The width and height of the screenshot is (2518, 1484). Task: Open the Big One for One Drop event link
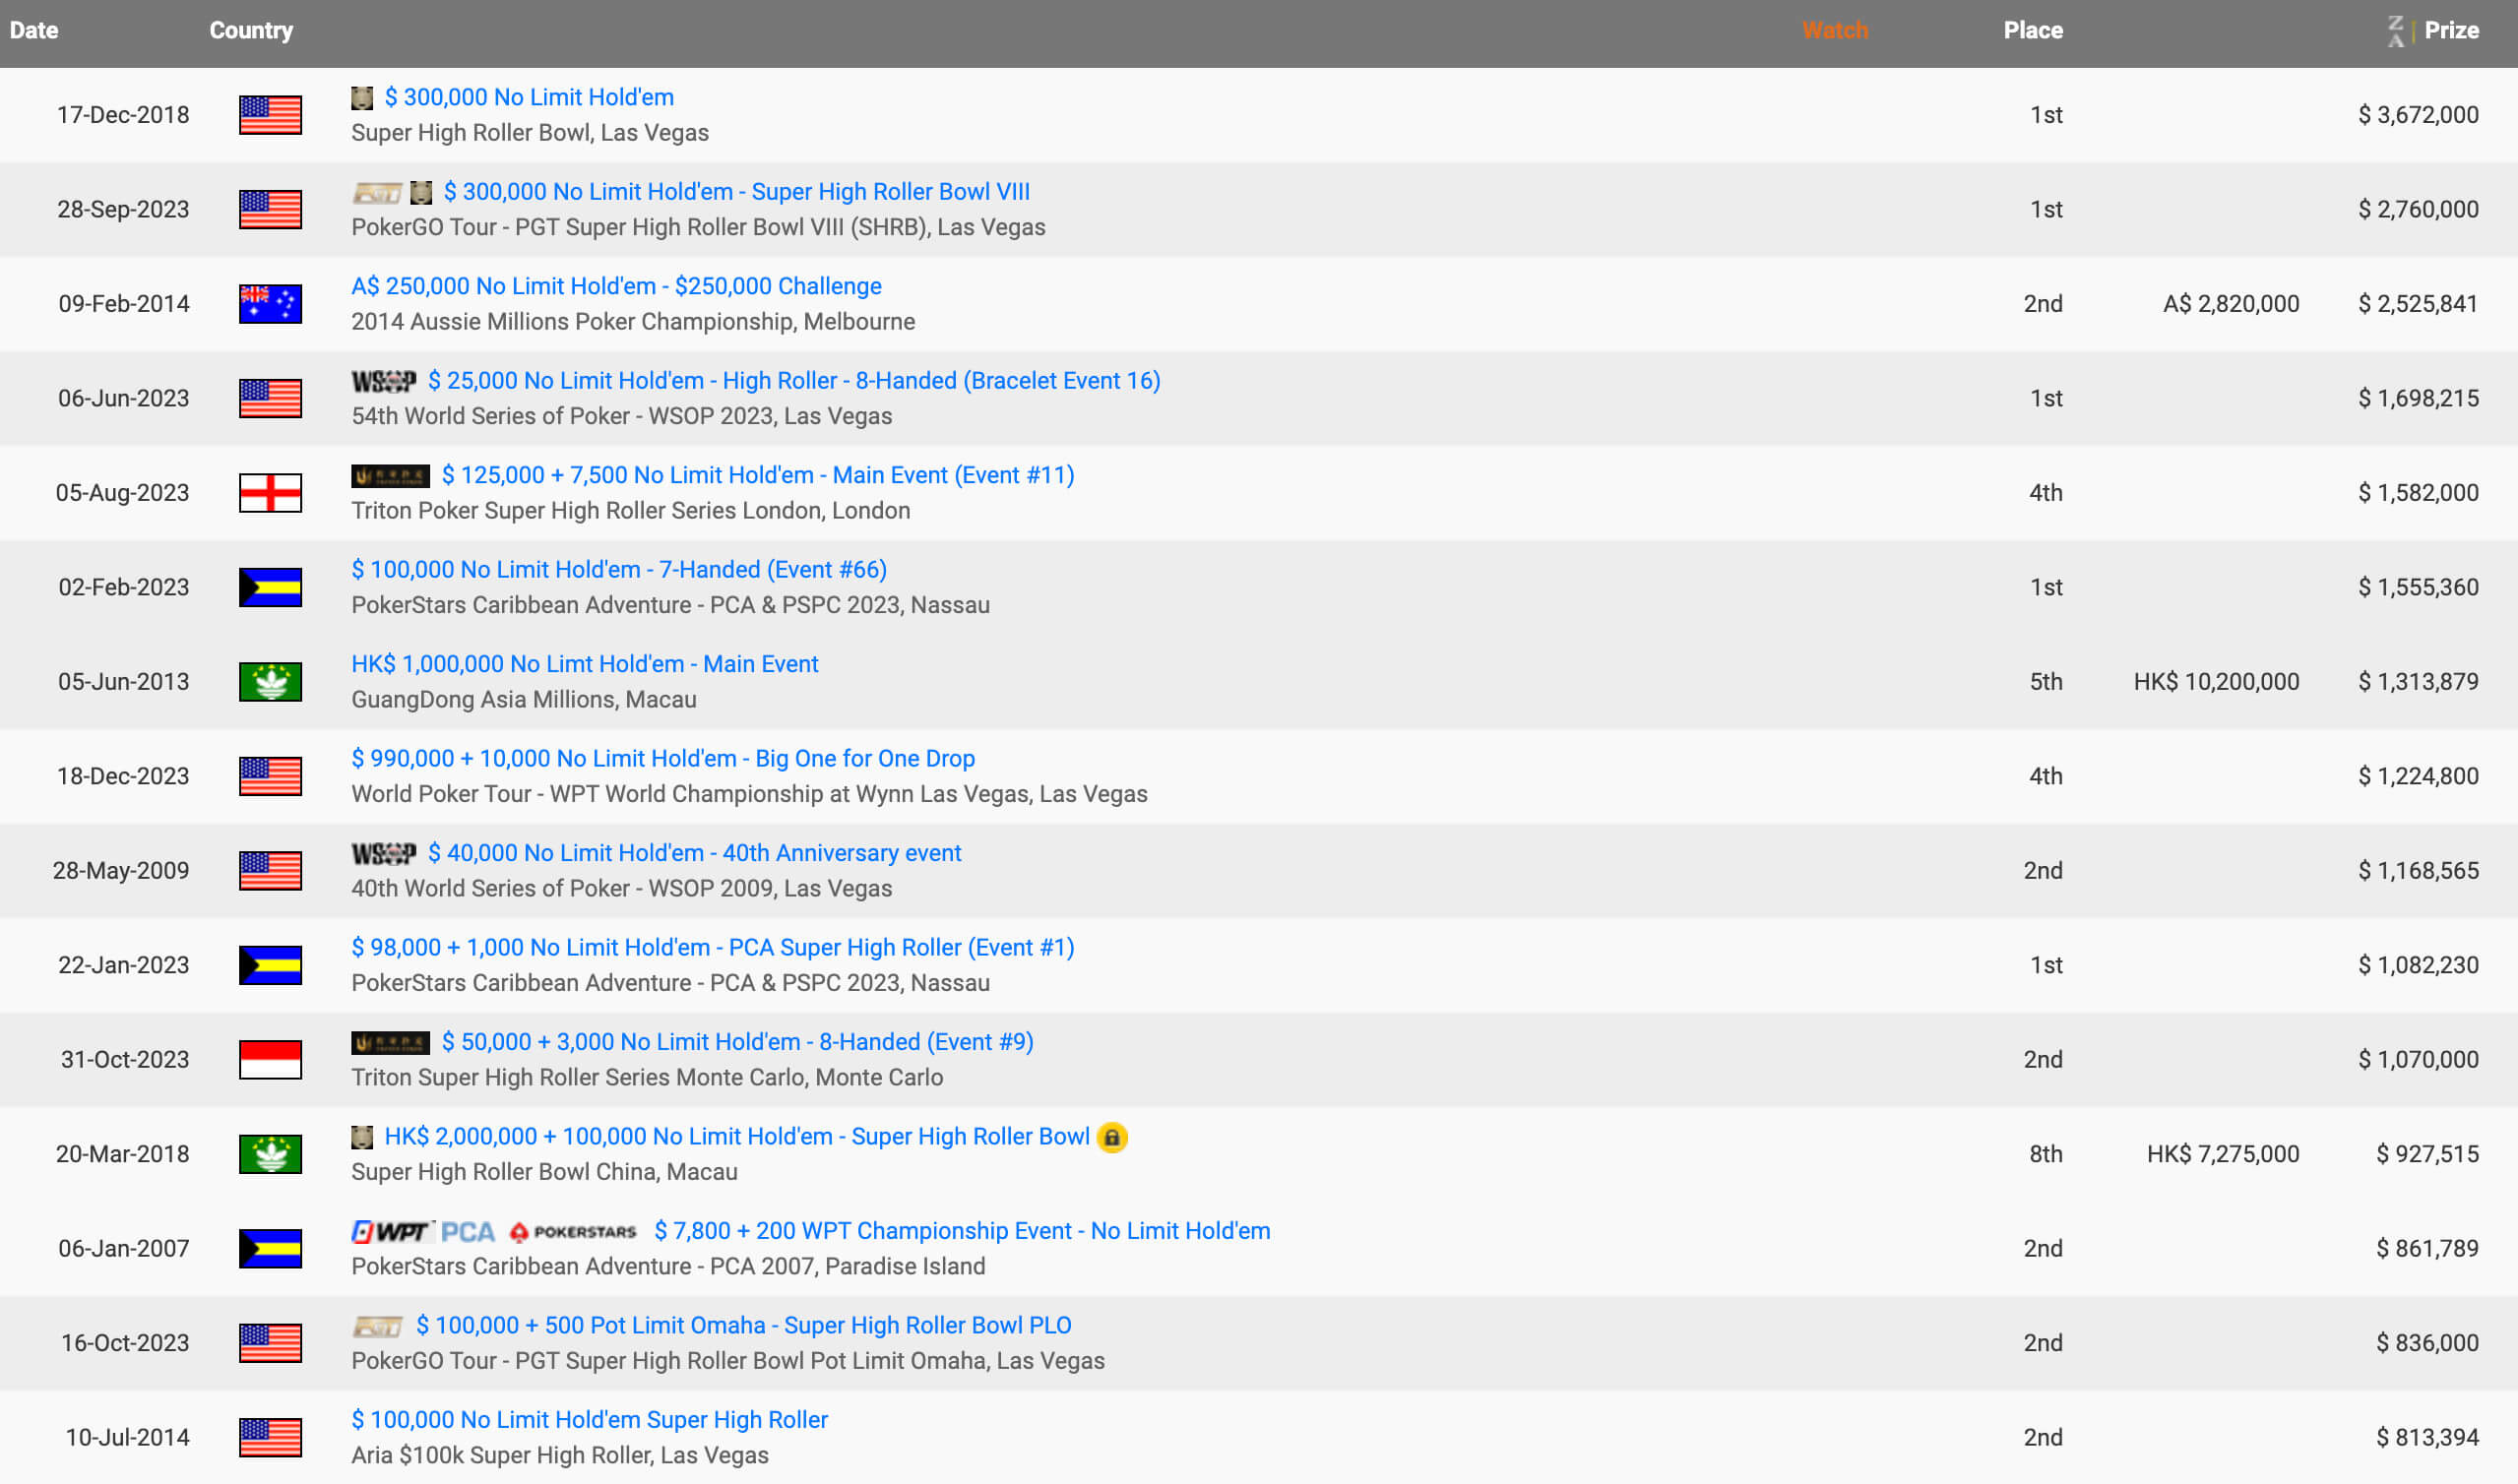662,759
